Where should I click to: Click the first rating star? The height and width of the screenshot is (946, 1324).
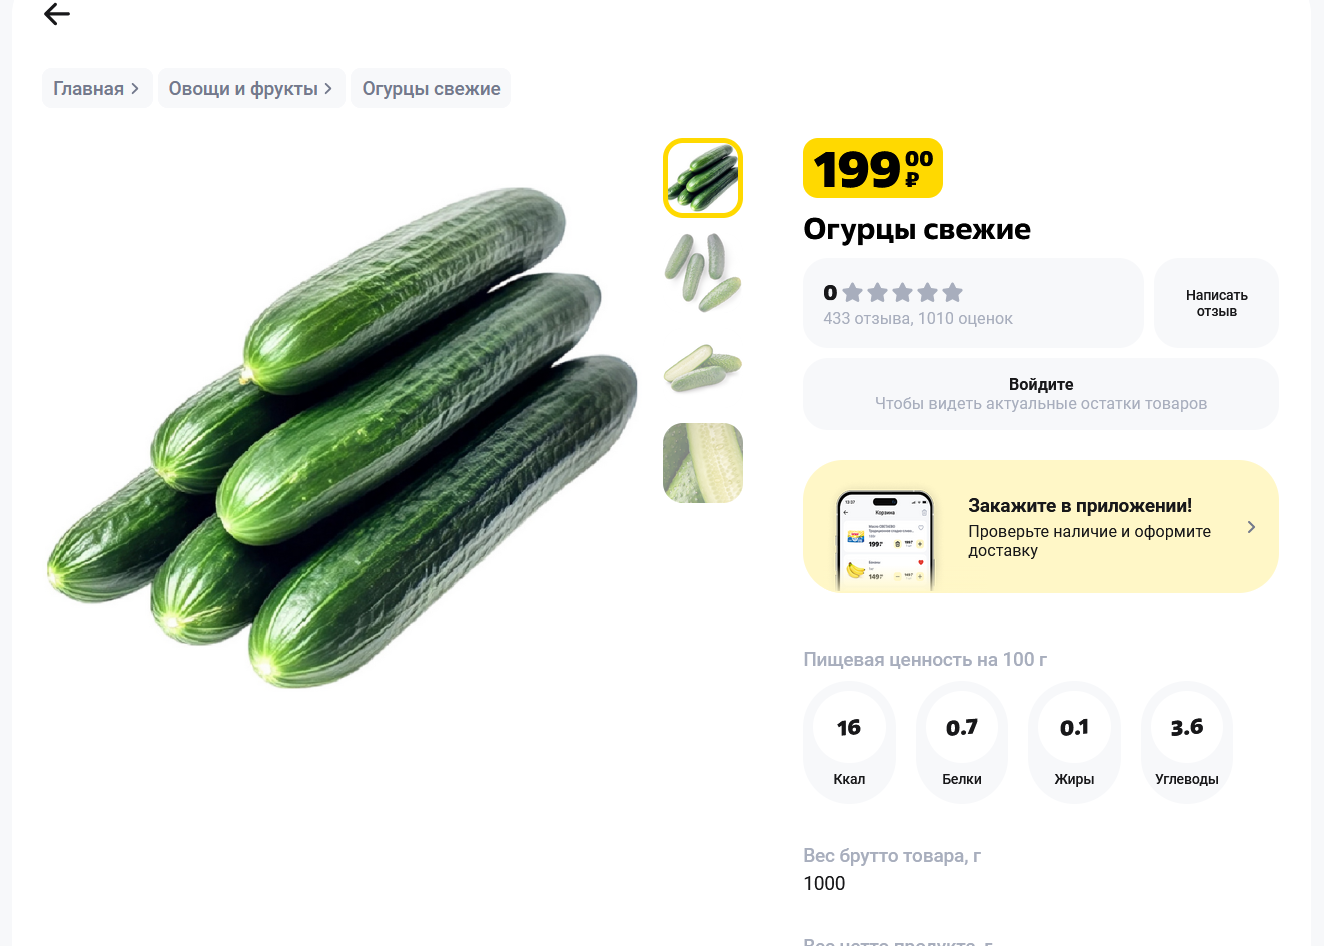(x=853, y=292)
